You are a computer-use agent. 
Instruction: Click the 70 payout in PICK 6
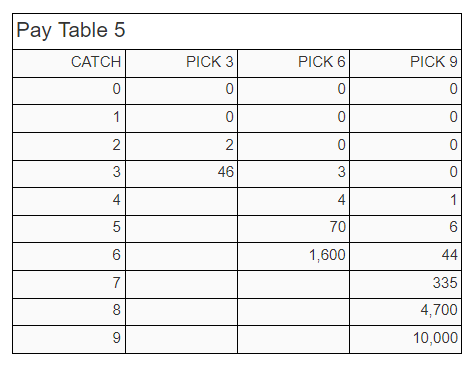[x=338, y=227]
